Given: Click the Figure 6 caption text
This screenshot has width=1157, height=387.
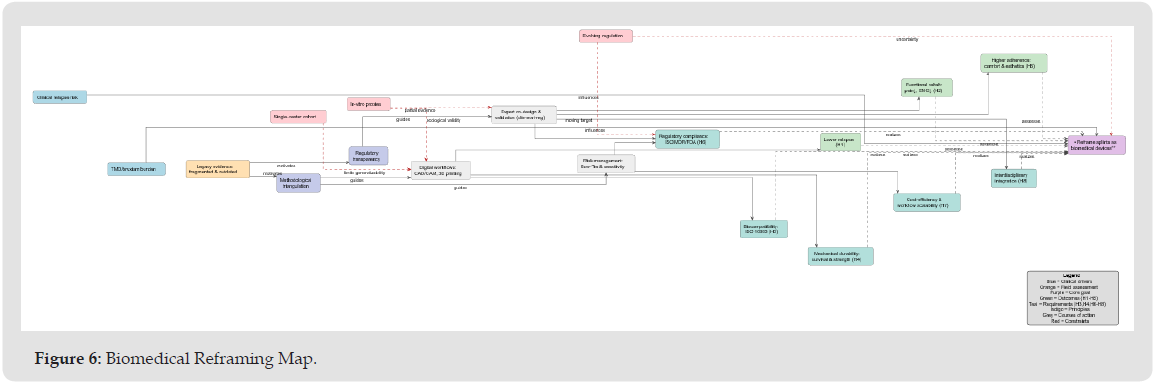Looking at the screenshot, I should pyautogui.click(x=176, y=360).
